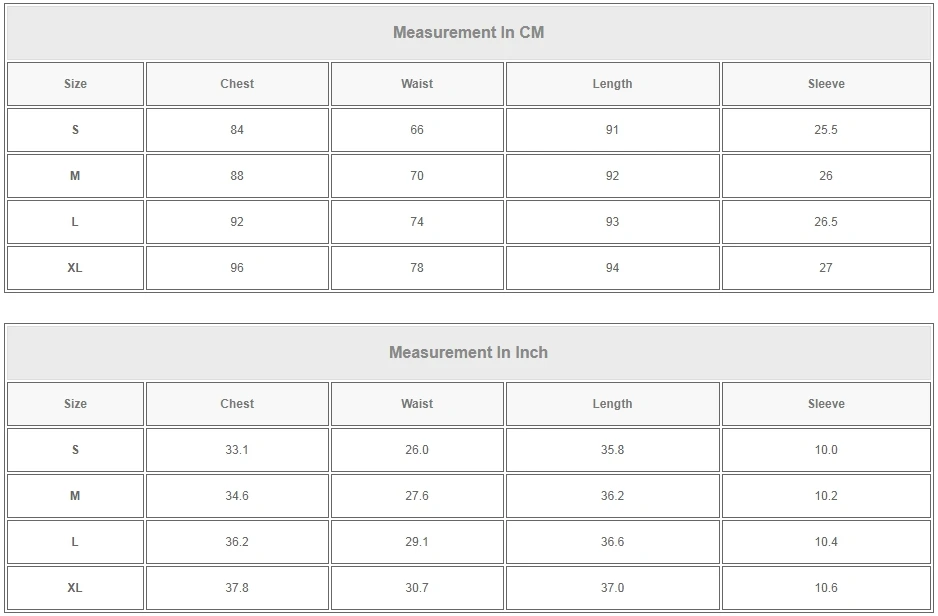Click length value 36.6 for size L
Viewport: 938px width, 616px height.
612,542
